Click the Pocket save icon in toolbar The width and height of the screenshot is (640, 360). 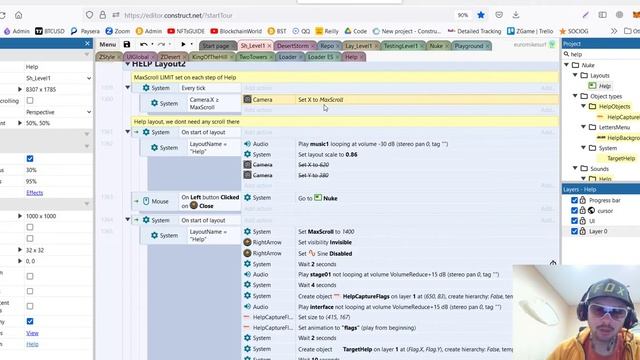tap(499, 15)
